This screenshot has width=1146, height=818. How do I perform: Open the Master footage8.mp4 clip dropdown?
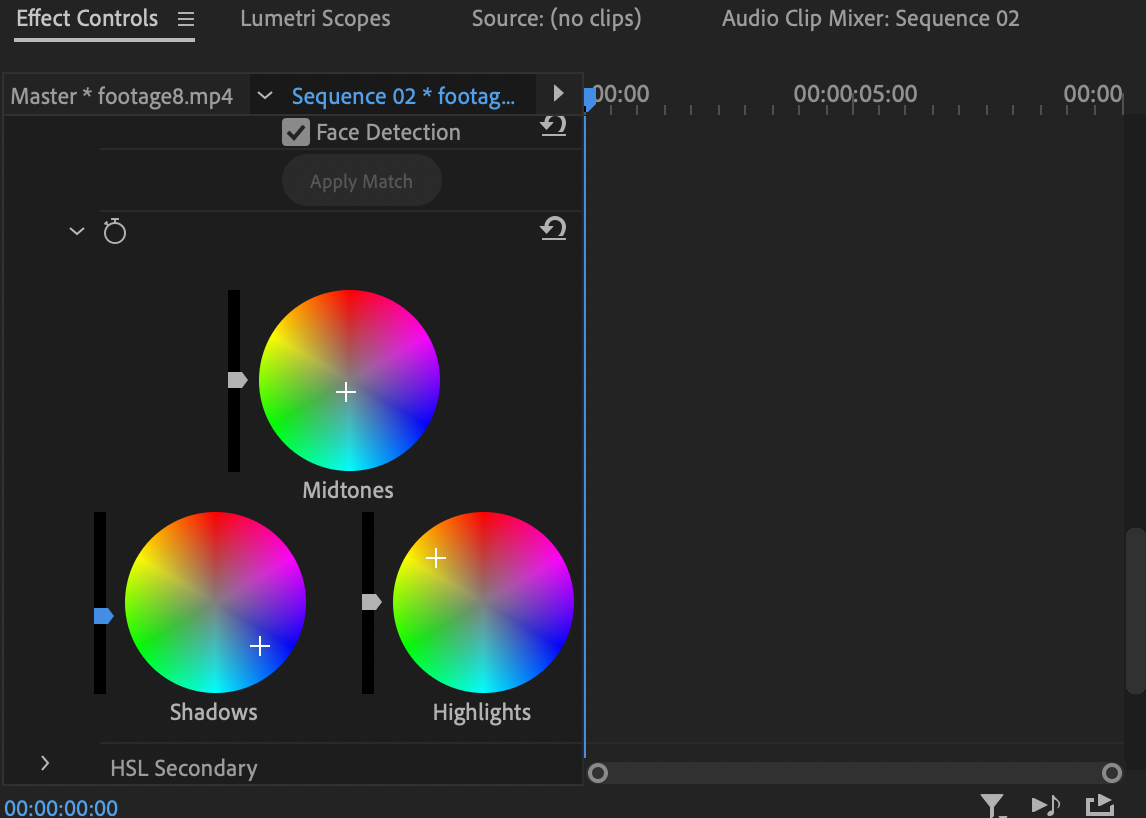[x=265, y=96]
